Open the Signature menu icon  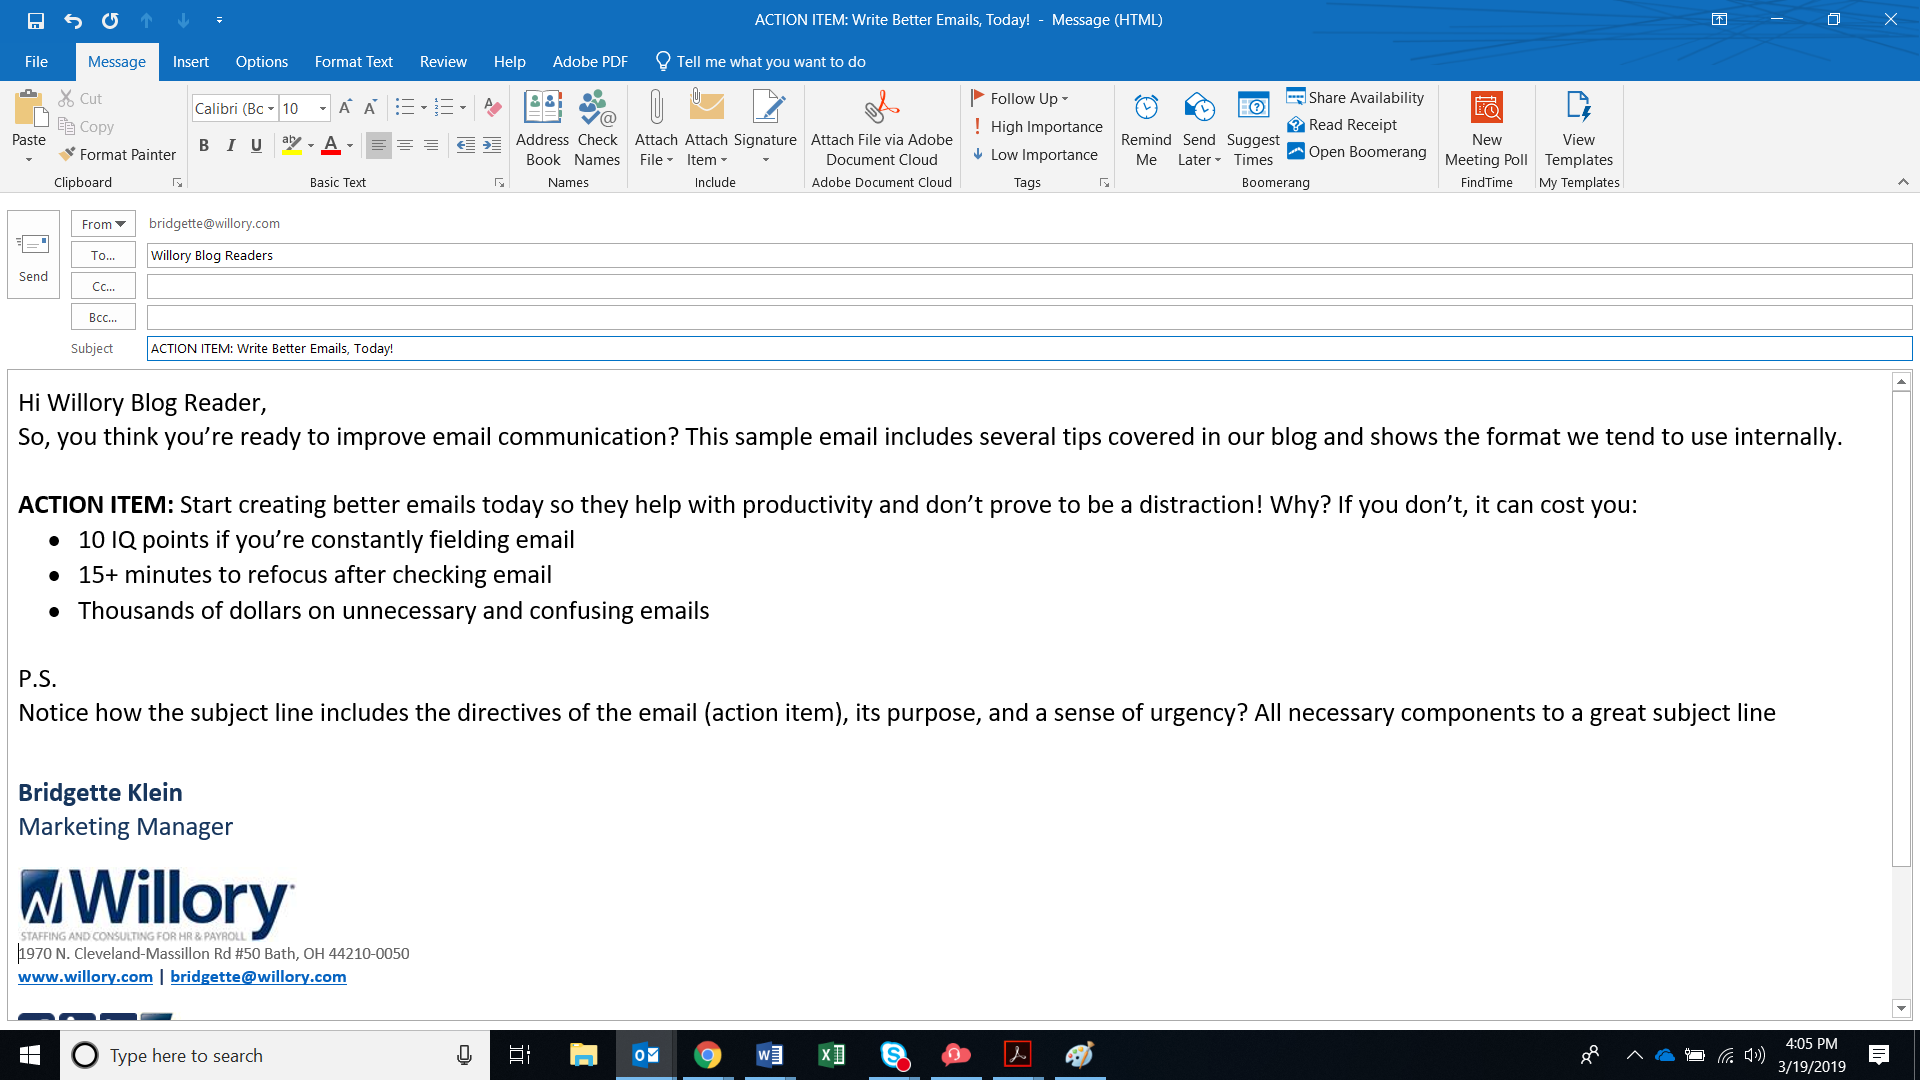[x=765, y=108]
